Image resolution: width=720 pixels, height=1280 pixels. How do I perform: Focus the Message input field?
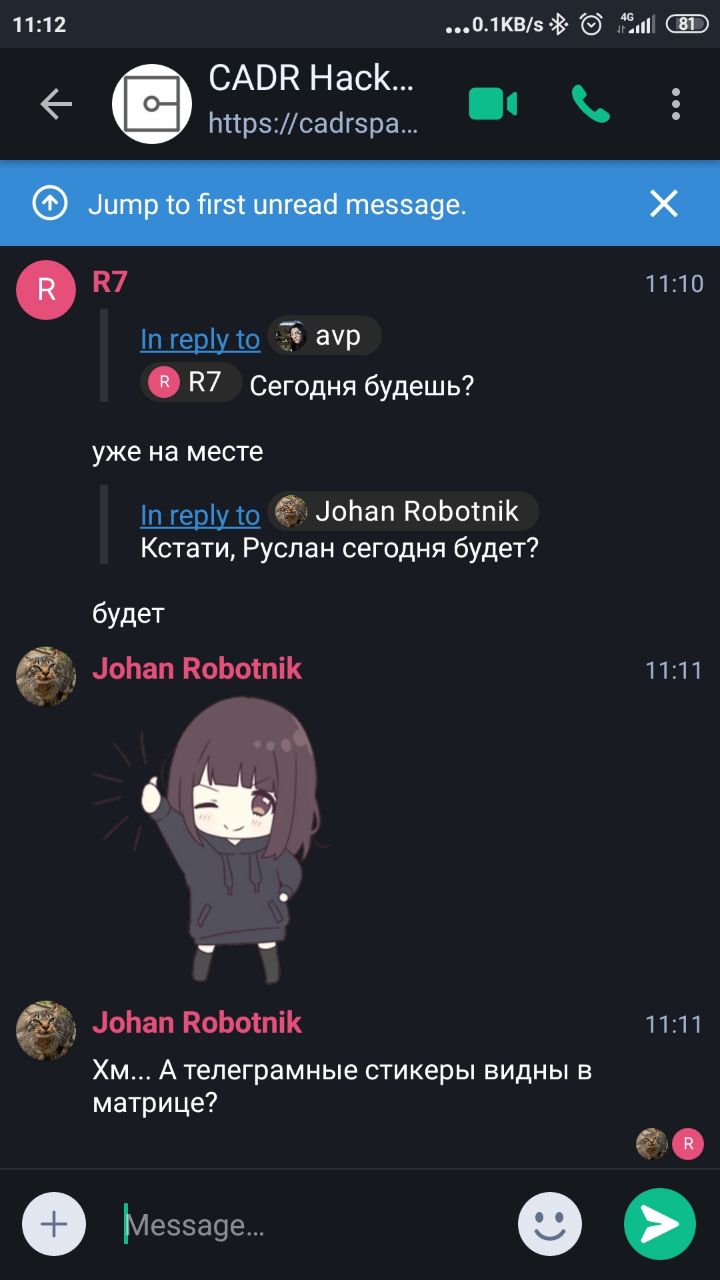pyautogui.click(x=310, y=1225)
